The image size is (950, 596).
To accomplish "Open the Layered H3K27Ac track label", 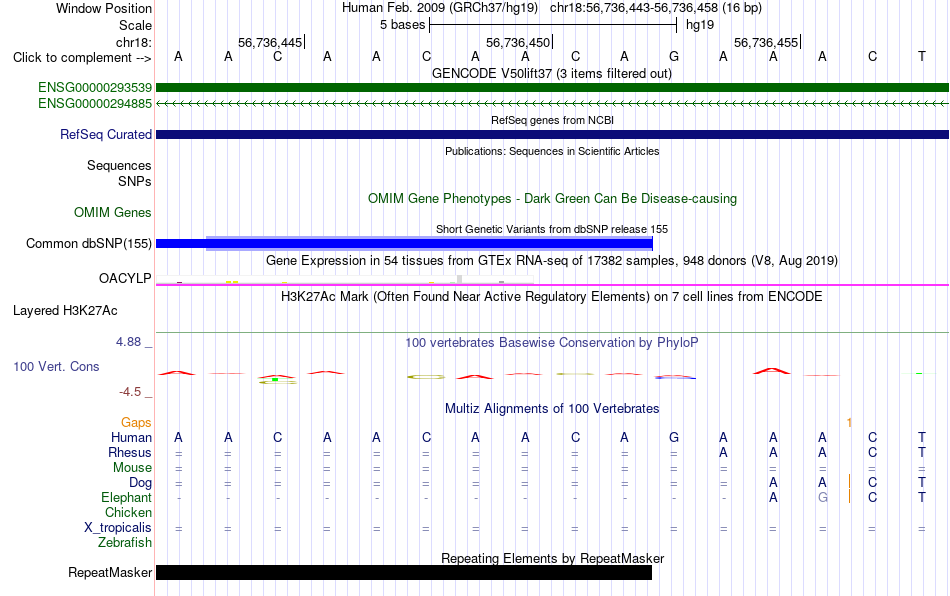I will [x=65, y=311].
